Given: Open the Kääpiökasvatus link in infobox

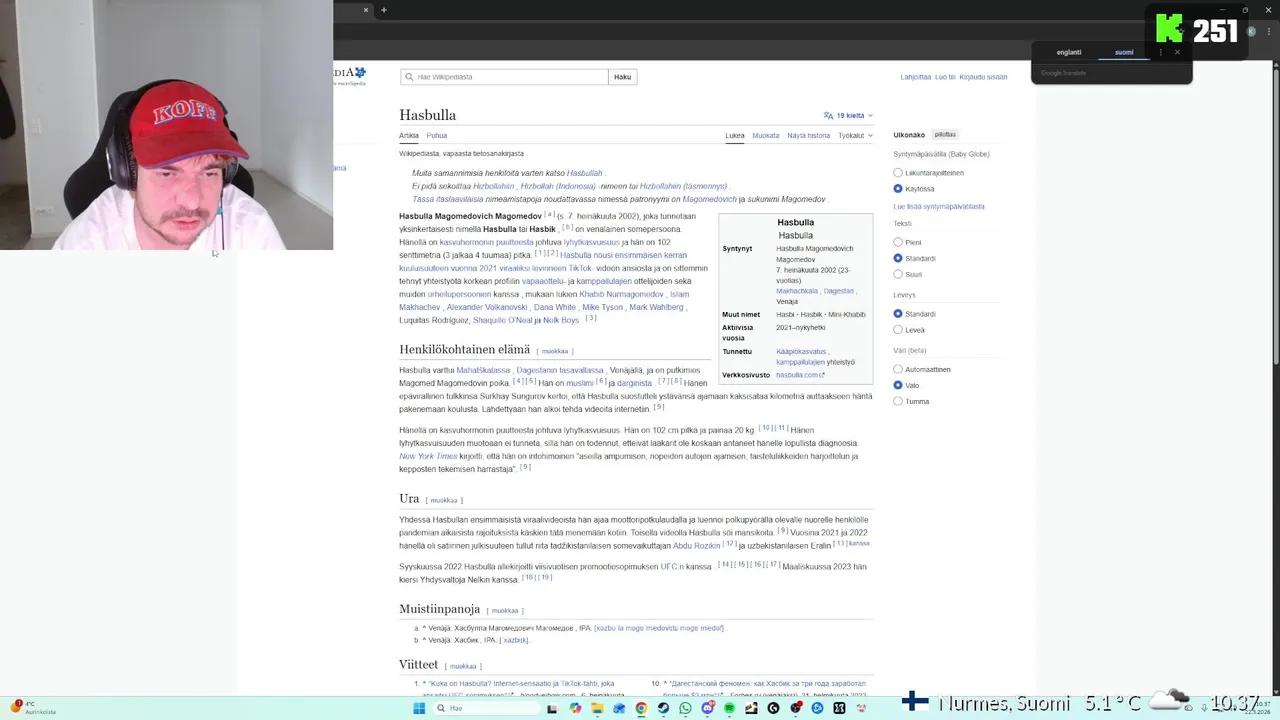Looking at the screenshot, I should 801,351.
